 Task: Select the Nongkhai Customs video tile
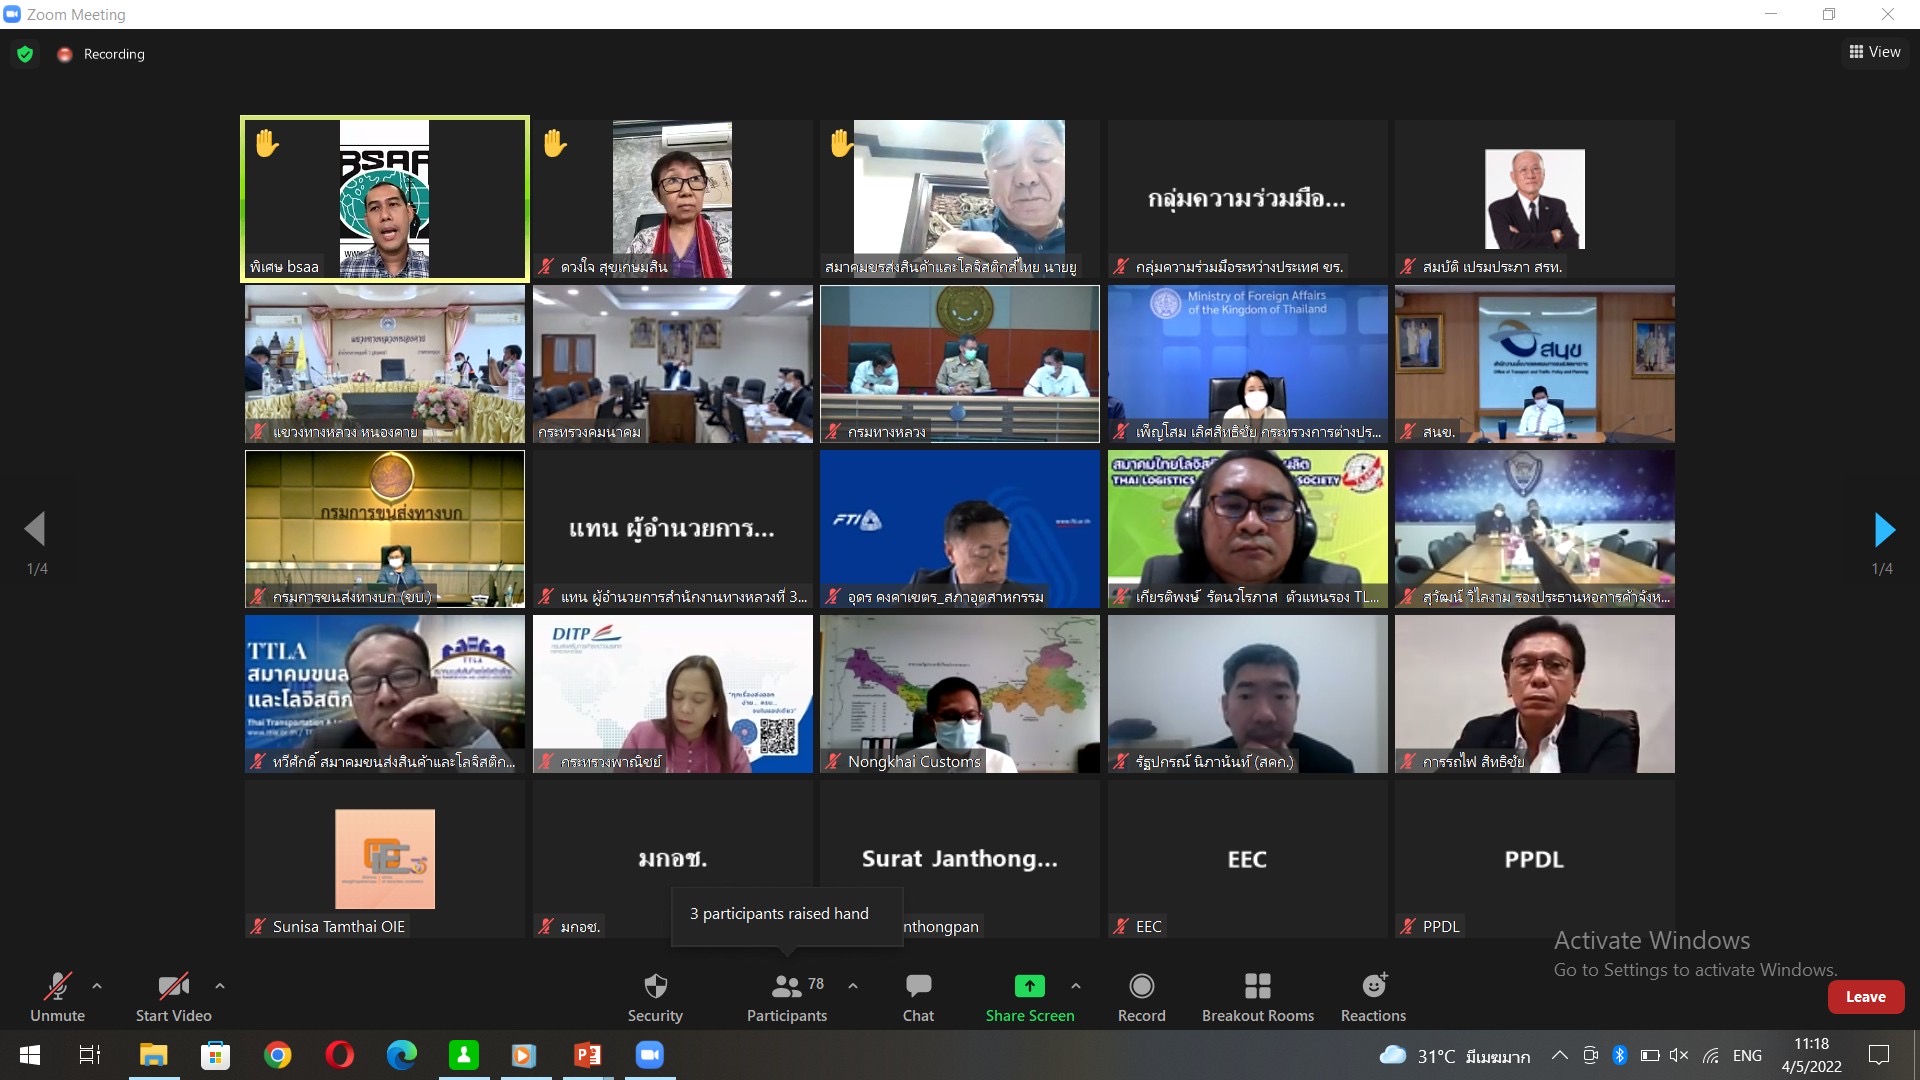[x=960, y=694]
